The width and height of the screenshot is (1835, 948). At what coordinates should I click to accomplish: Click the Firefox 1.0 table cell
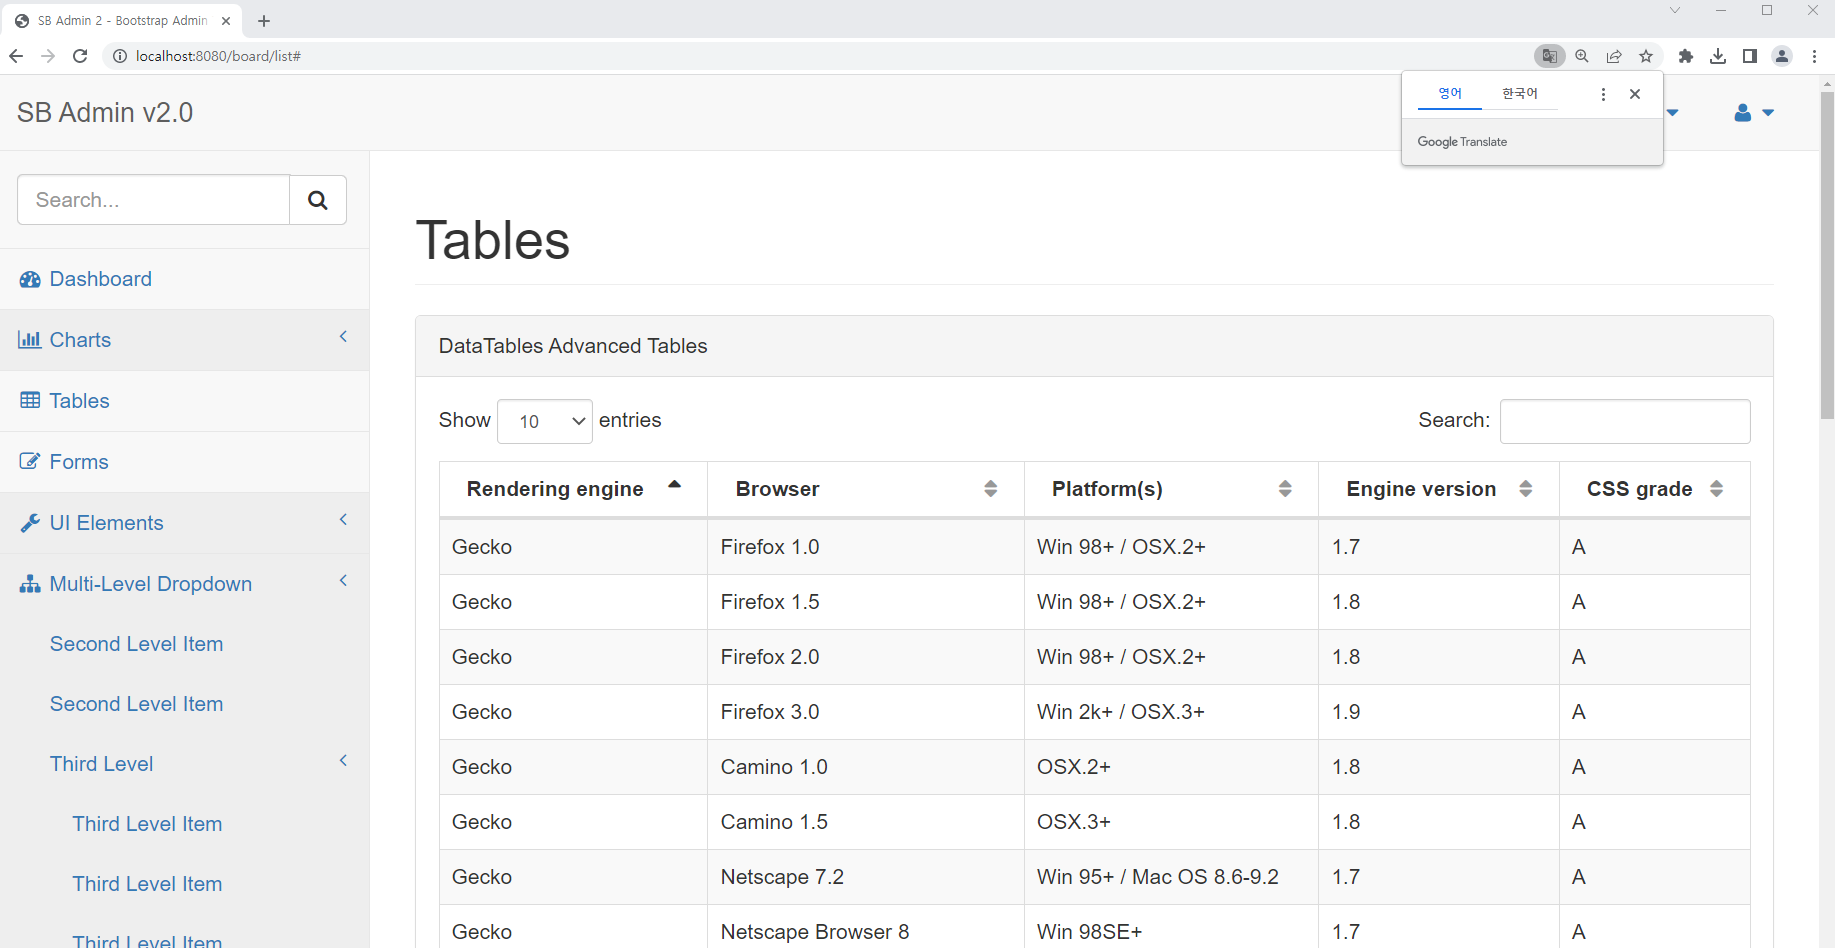tap(866, 547)
